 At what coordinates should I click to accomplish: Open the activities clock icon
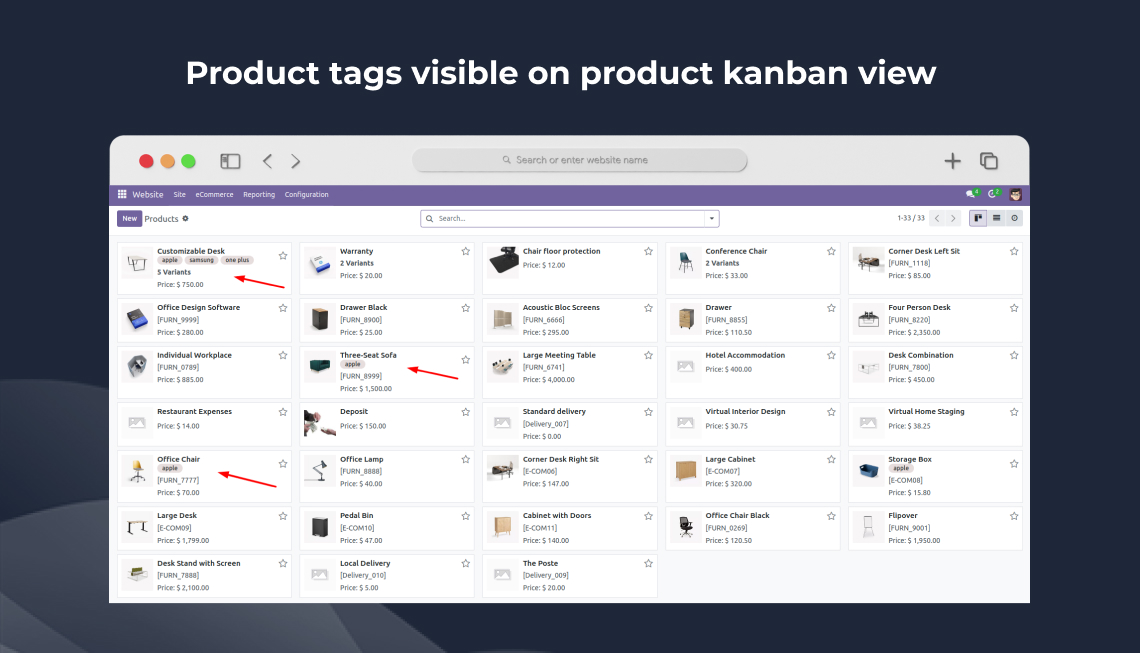[x=993, y=194]
